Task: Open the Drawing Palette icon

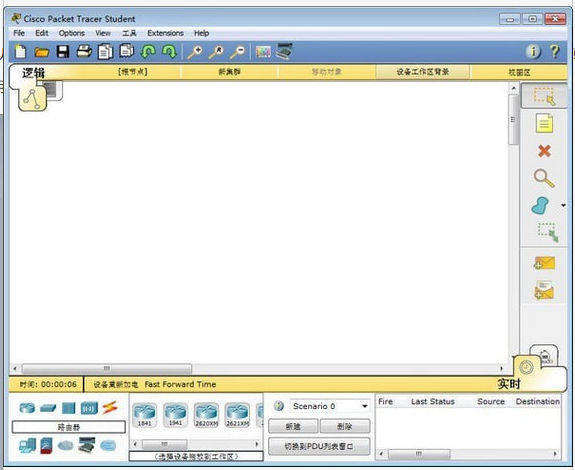Action: 263,52
